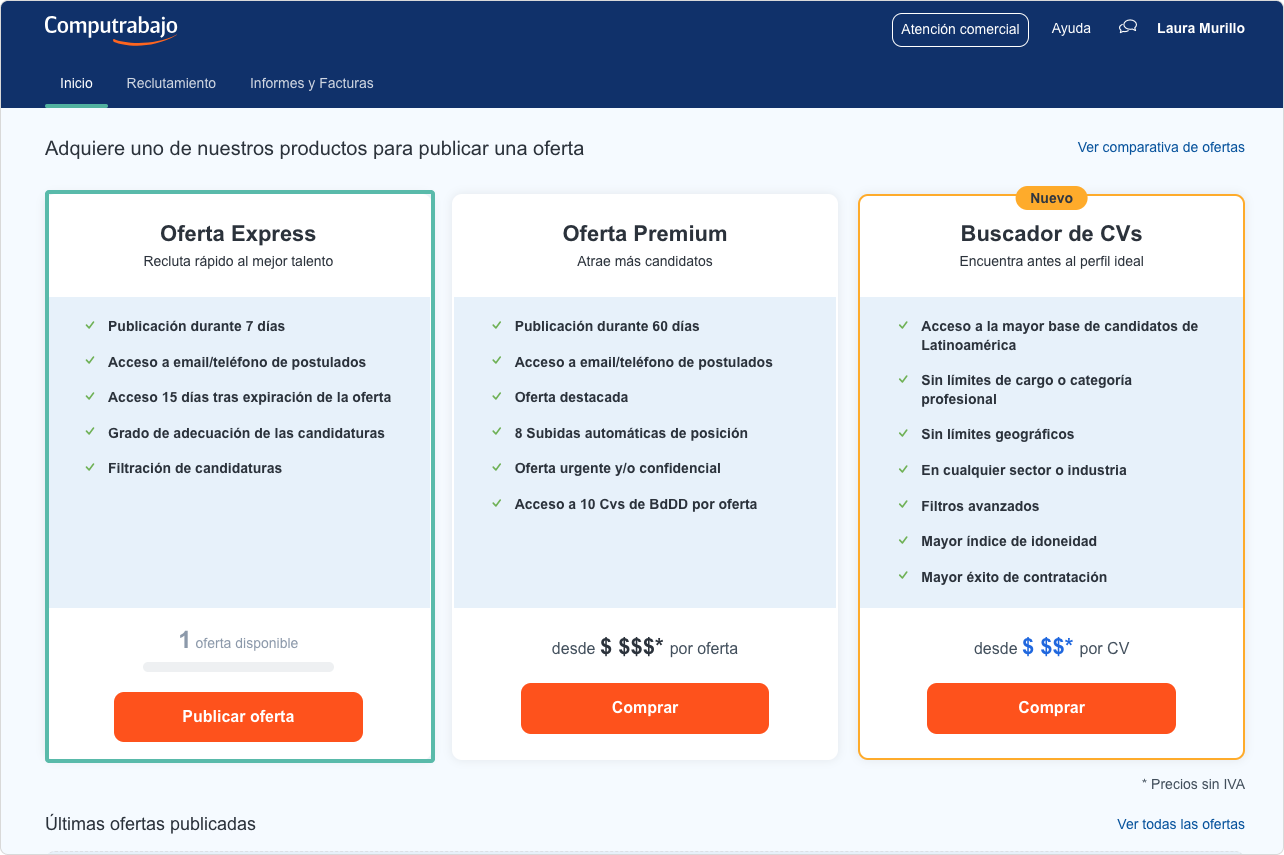Open the chat messages icon
The image size is (1284, 855).
pos(1128,28)
